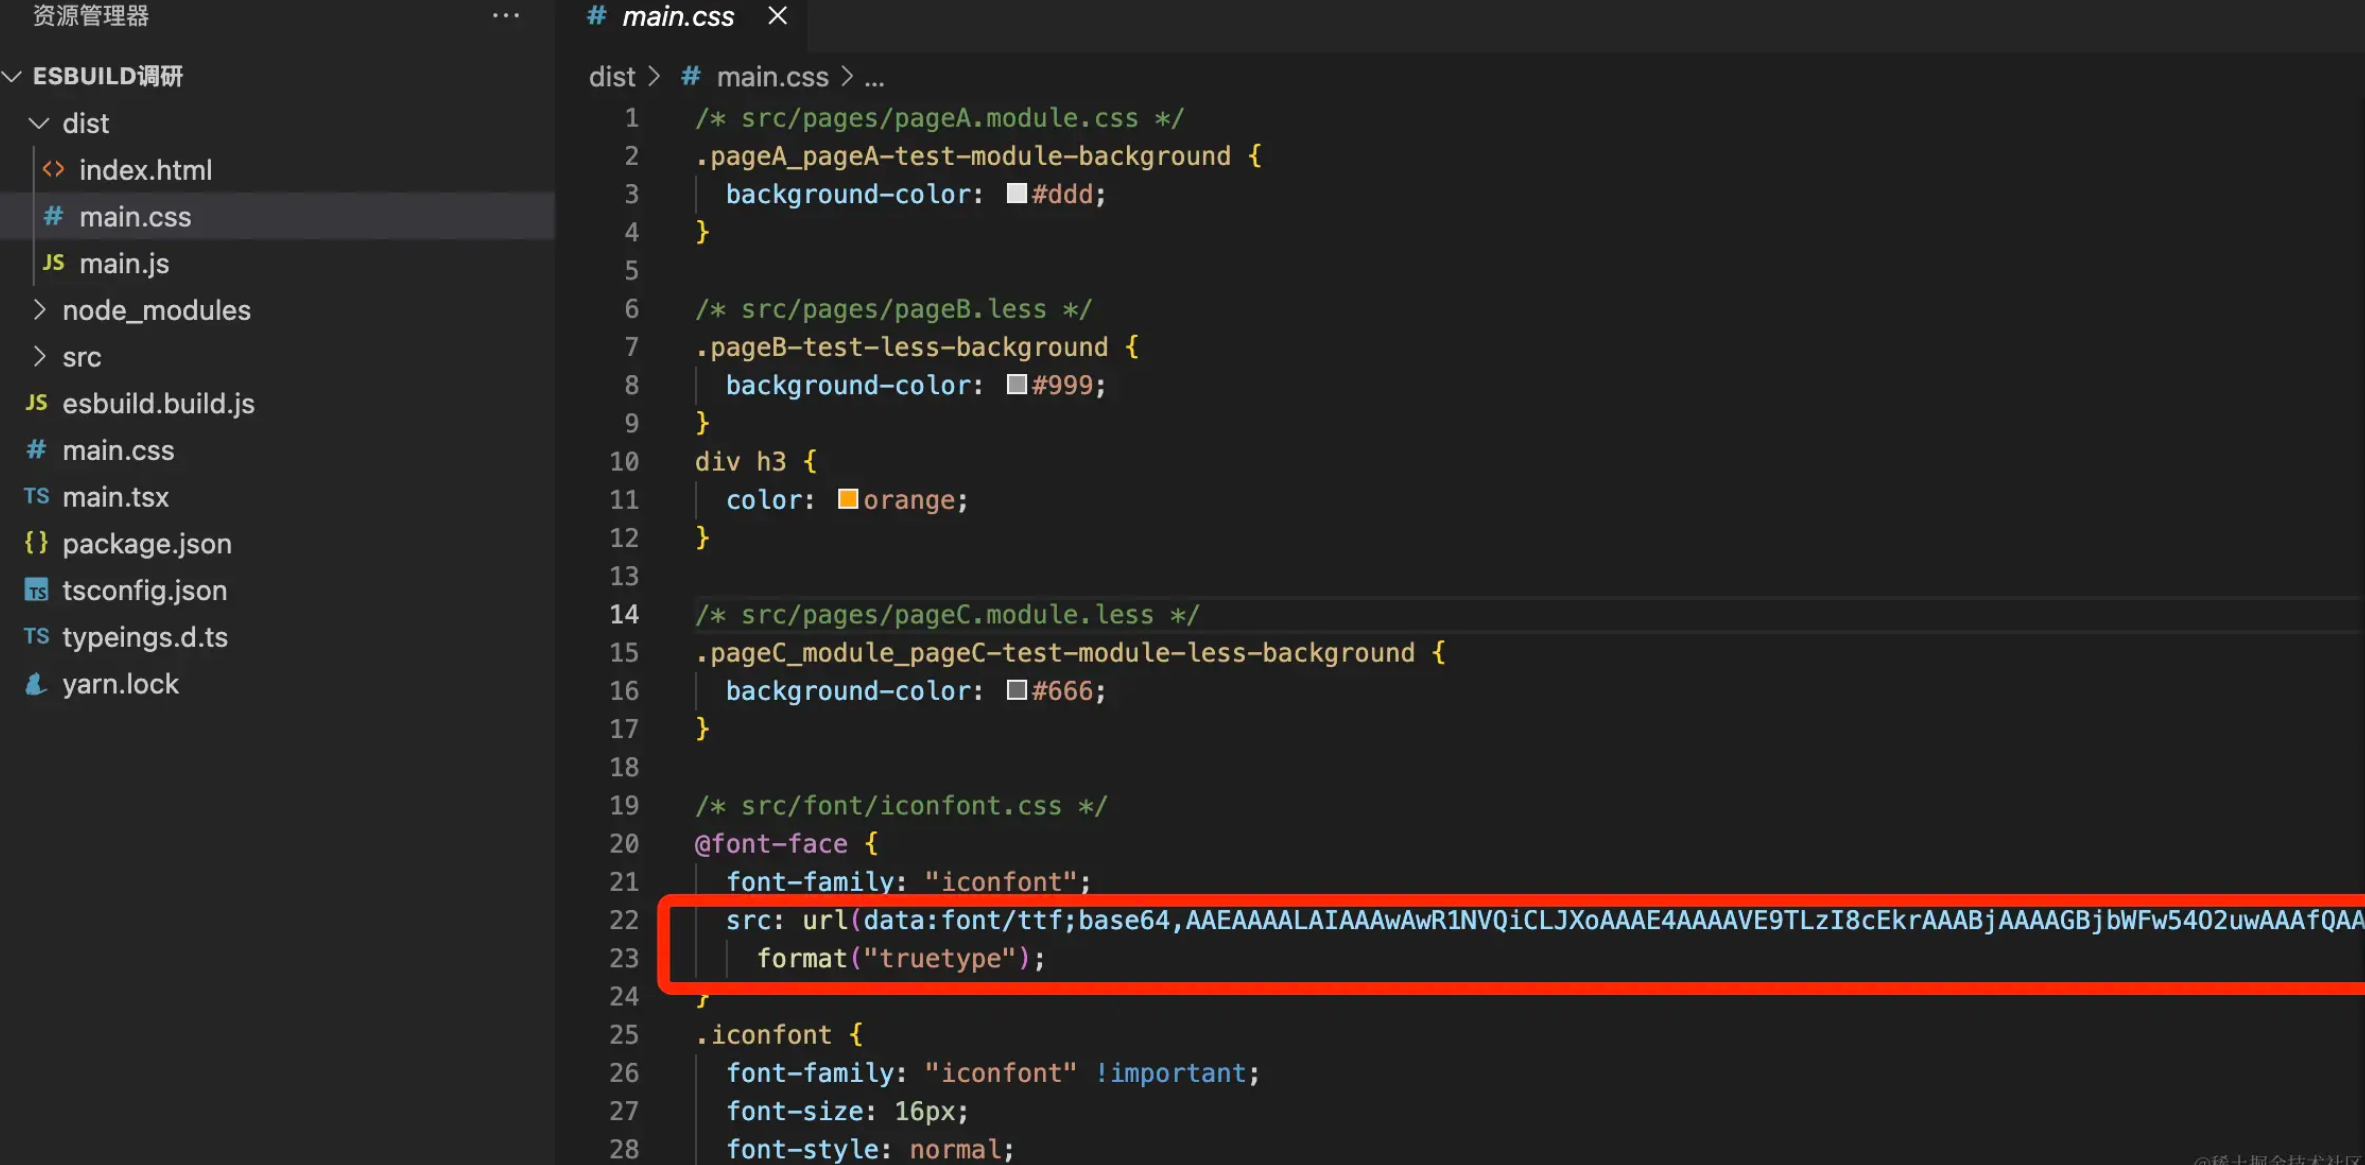Open main.js in the dist folder

pyautogui.click(x=277, y=264)
